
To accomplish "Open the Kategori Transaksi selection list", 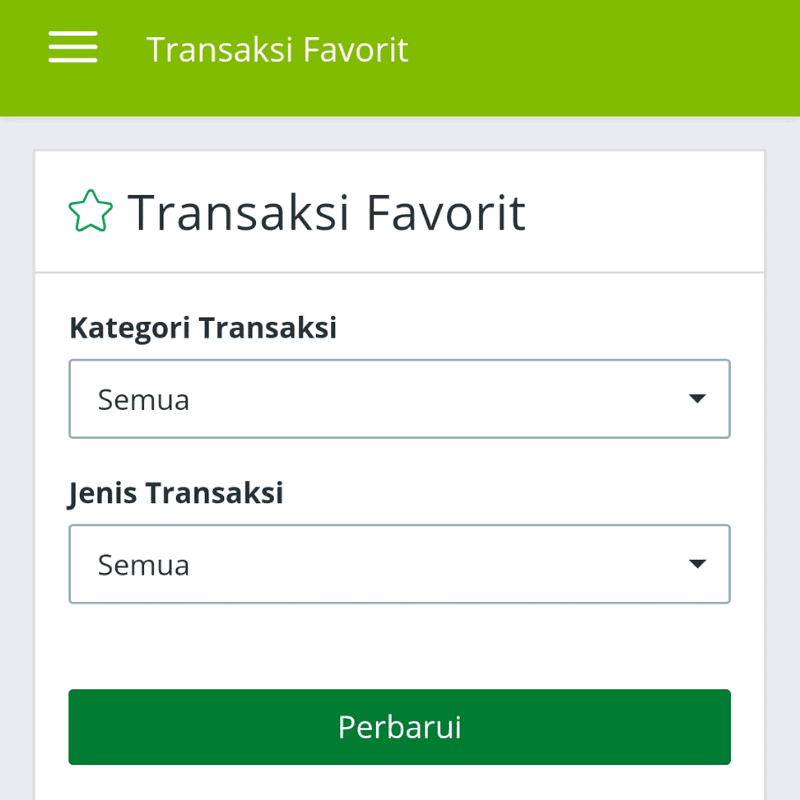I will pyautogui.click(x=400, y=398).
